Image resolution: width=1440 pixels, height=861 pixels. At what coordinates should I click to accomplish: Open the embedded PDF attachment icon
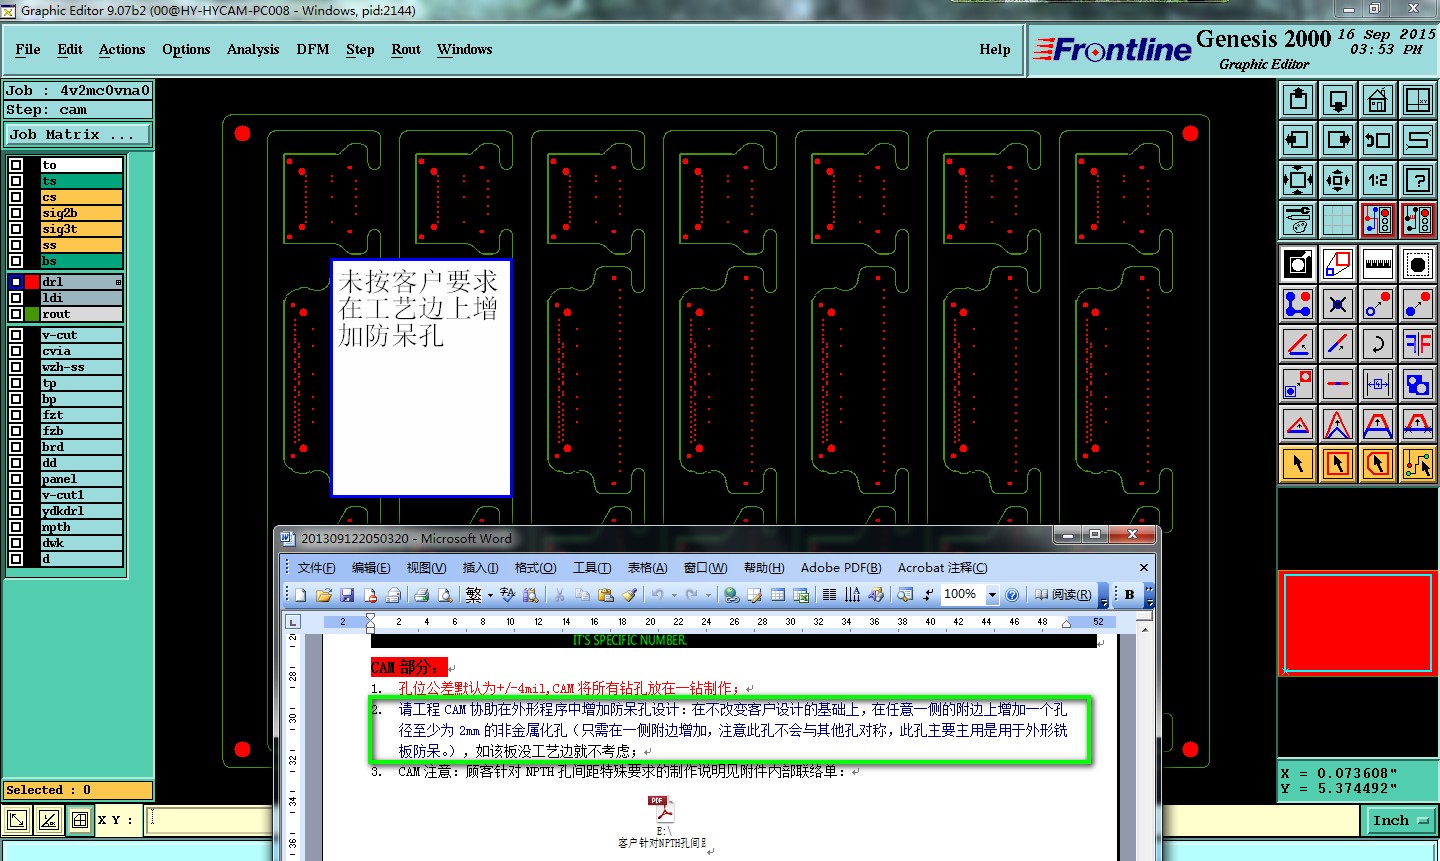point(661,809)
